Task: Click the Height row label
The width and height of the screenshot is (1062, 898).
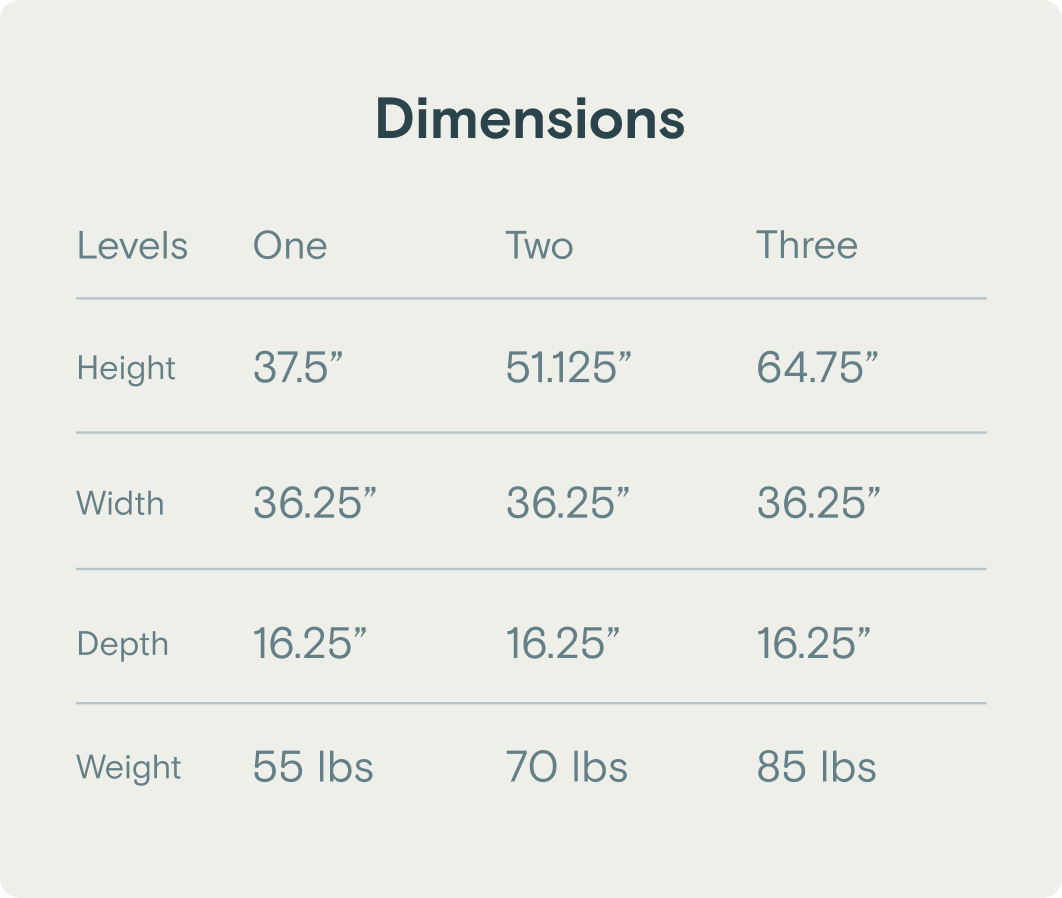Action: coord(126,368)
